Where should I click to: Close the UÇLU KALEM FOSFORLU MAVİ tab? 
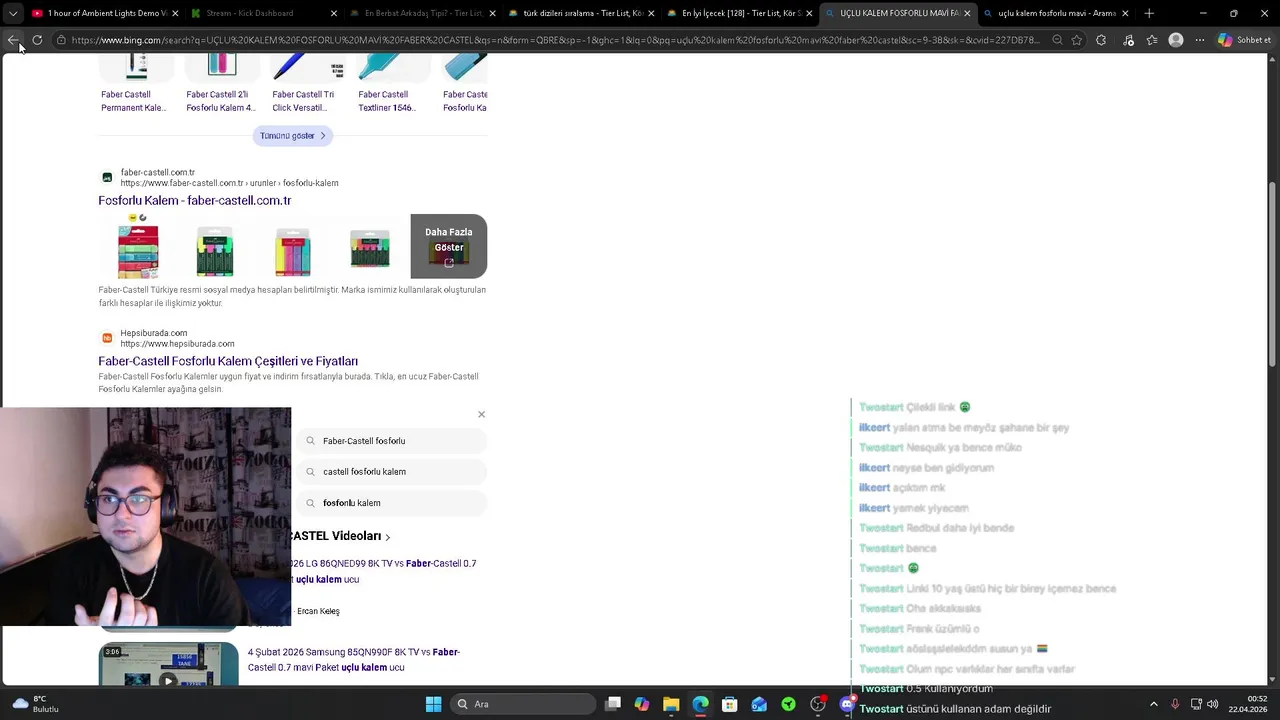(967, 13)
